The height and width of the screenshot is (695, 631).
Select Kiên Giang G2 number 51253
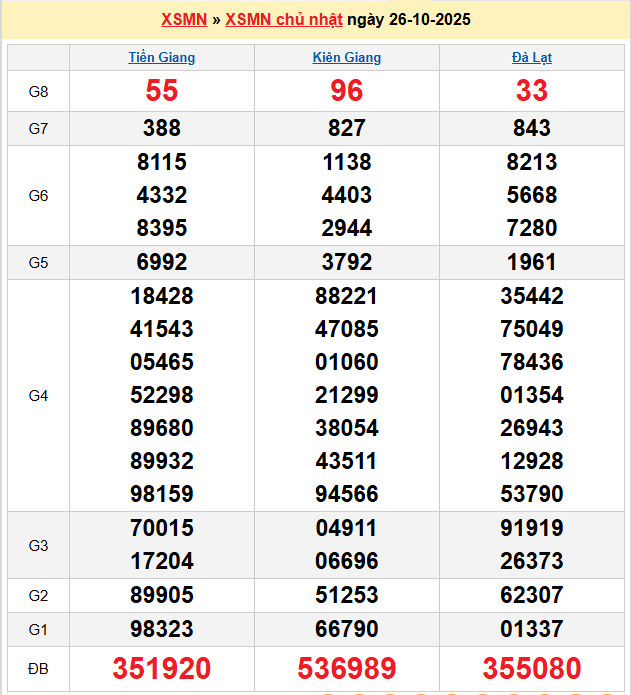tap(347, 596)
